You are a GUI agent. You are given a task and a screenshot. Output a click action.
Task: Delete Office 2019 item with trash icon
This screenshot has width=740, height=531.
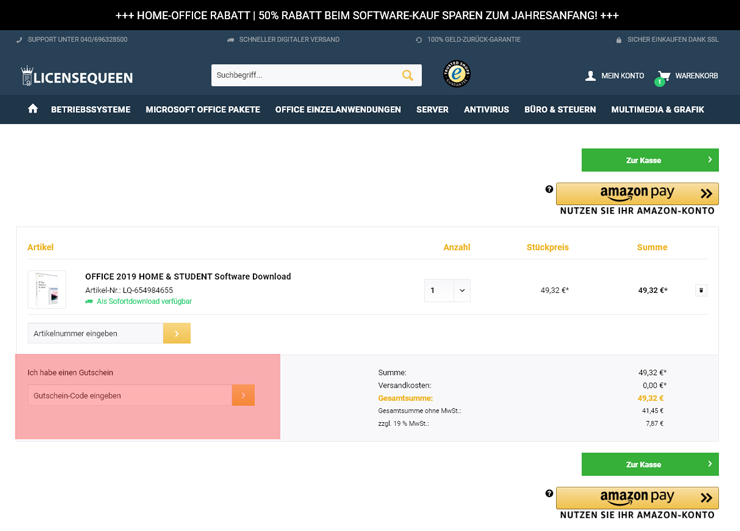click(x=701, y=290)
